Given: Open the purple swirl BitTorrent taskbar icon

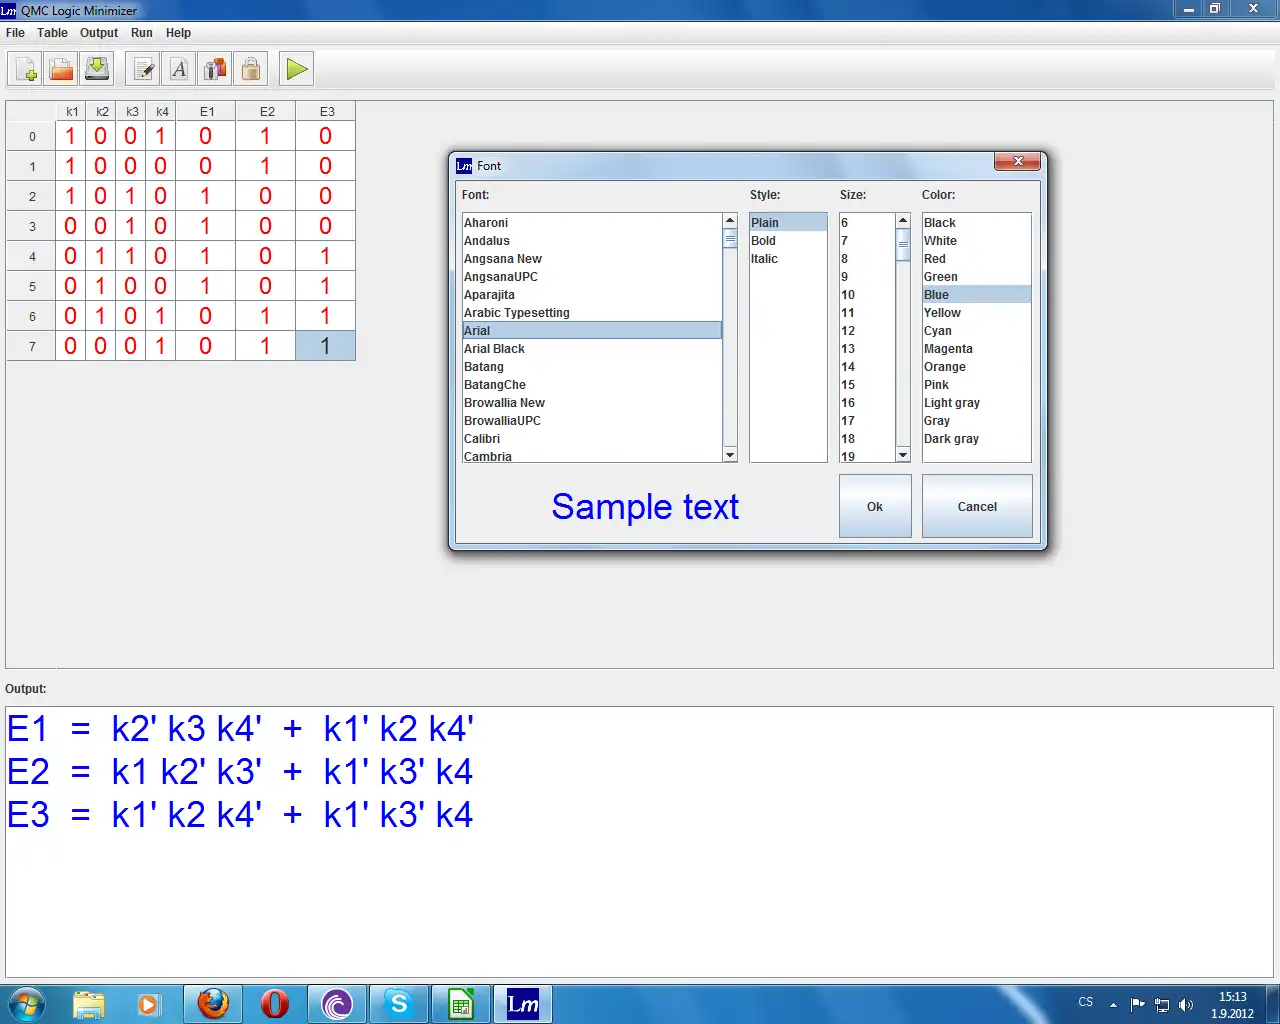Looking at the screenshot, I should click(x=337, y=1004).
